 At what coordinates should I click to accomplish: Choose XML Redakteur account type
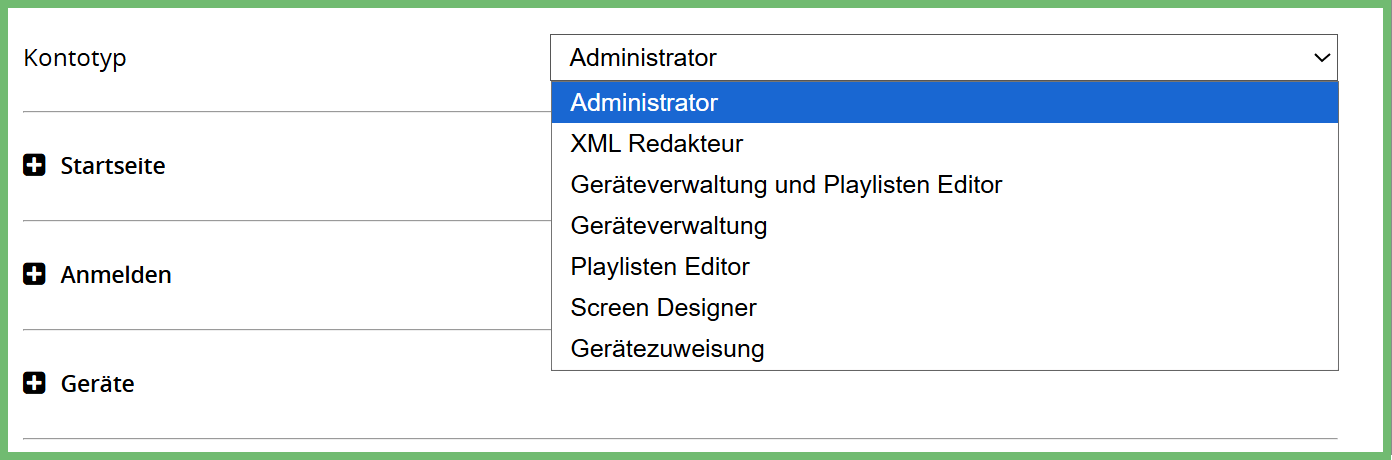[657, 143]
